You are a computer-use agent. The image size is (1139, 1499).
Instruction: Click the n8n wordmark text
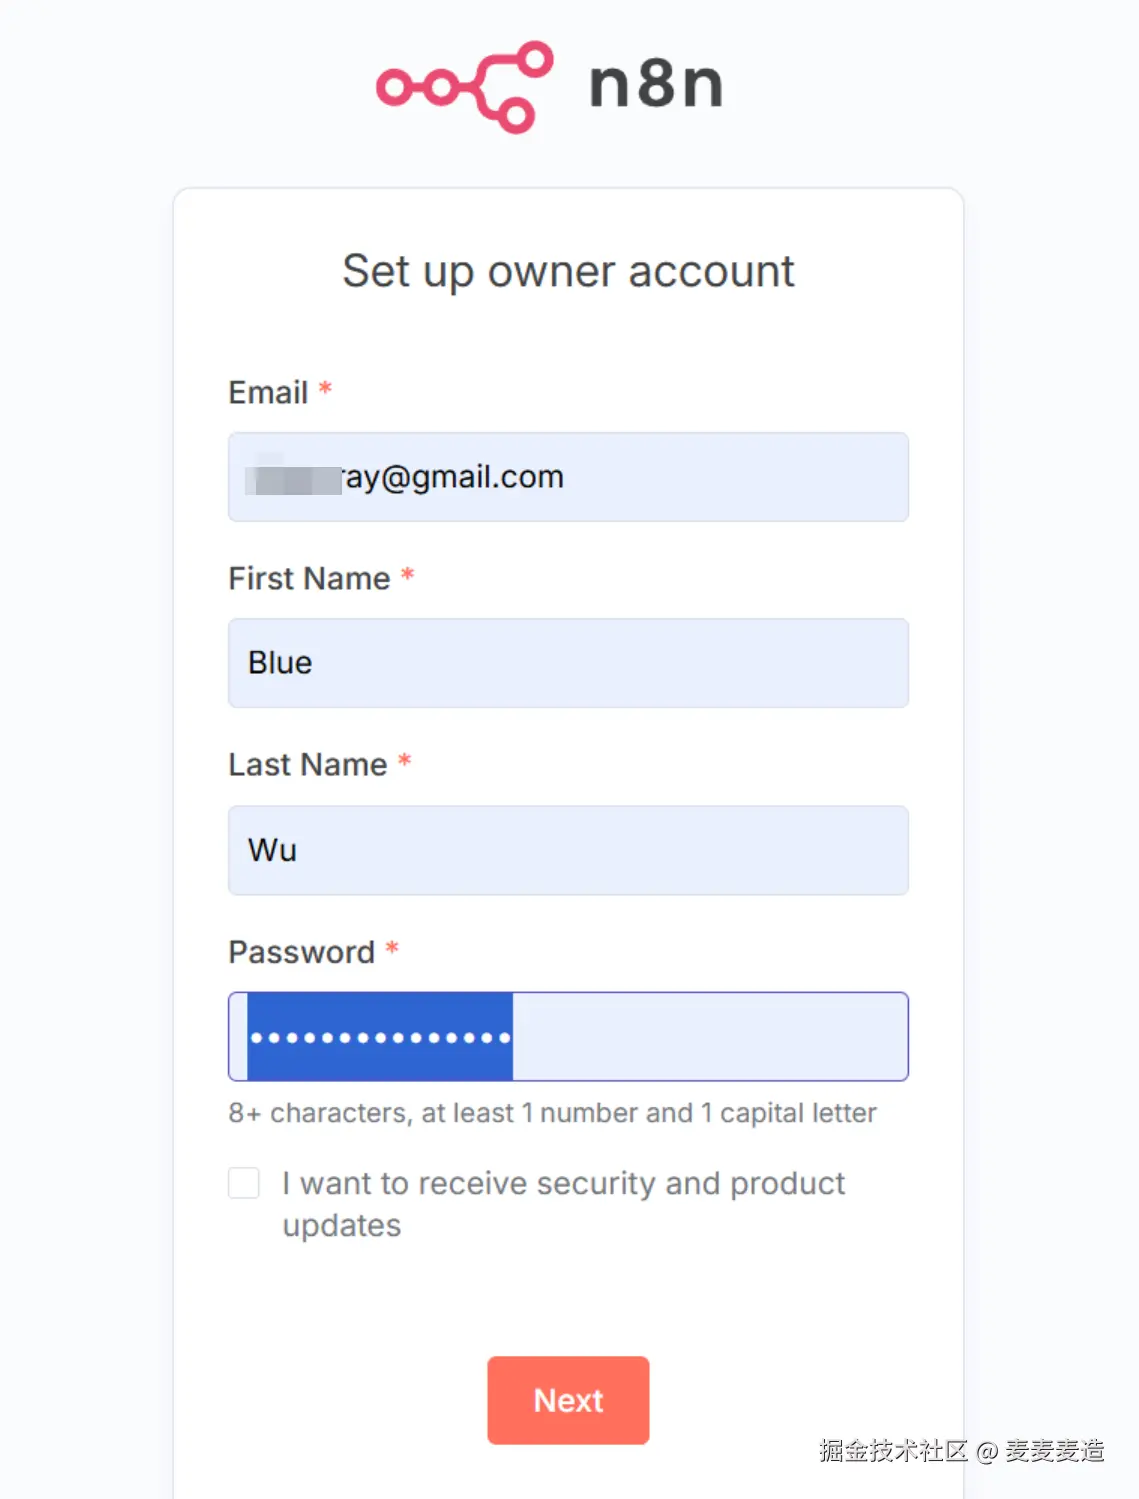point(656,85)
